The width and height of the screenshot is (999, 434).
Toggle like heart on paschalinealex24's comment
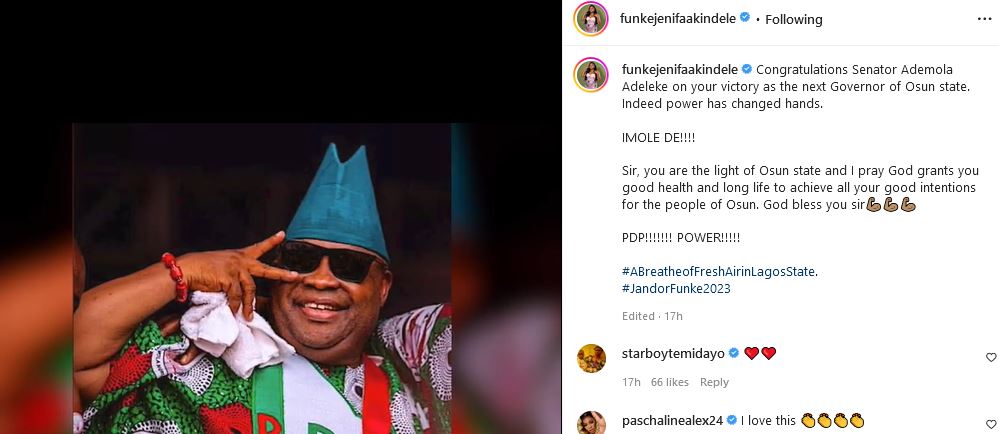991,421
